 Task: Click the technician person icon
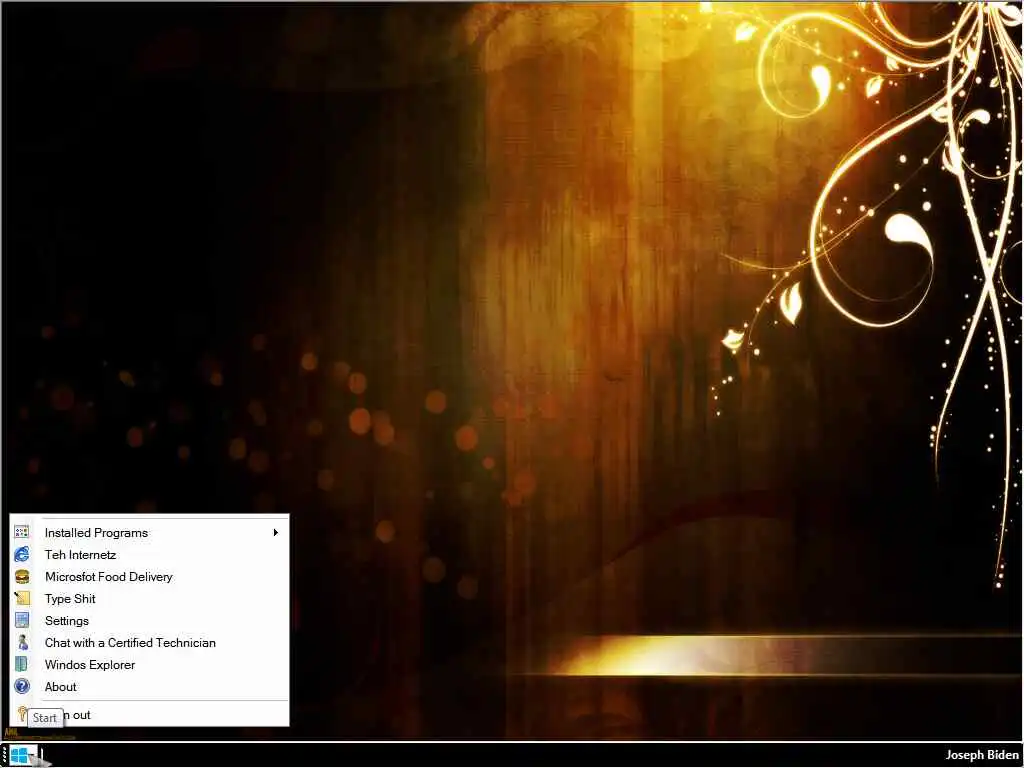click(x=22, y=643)
